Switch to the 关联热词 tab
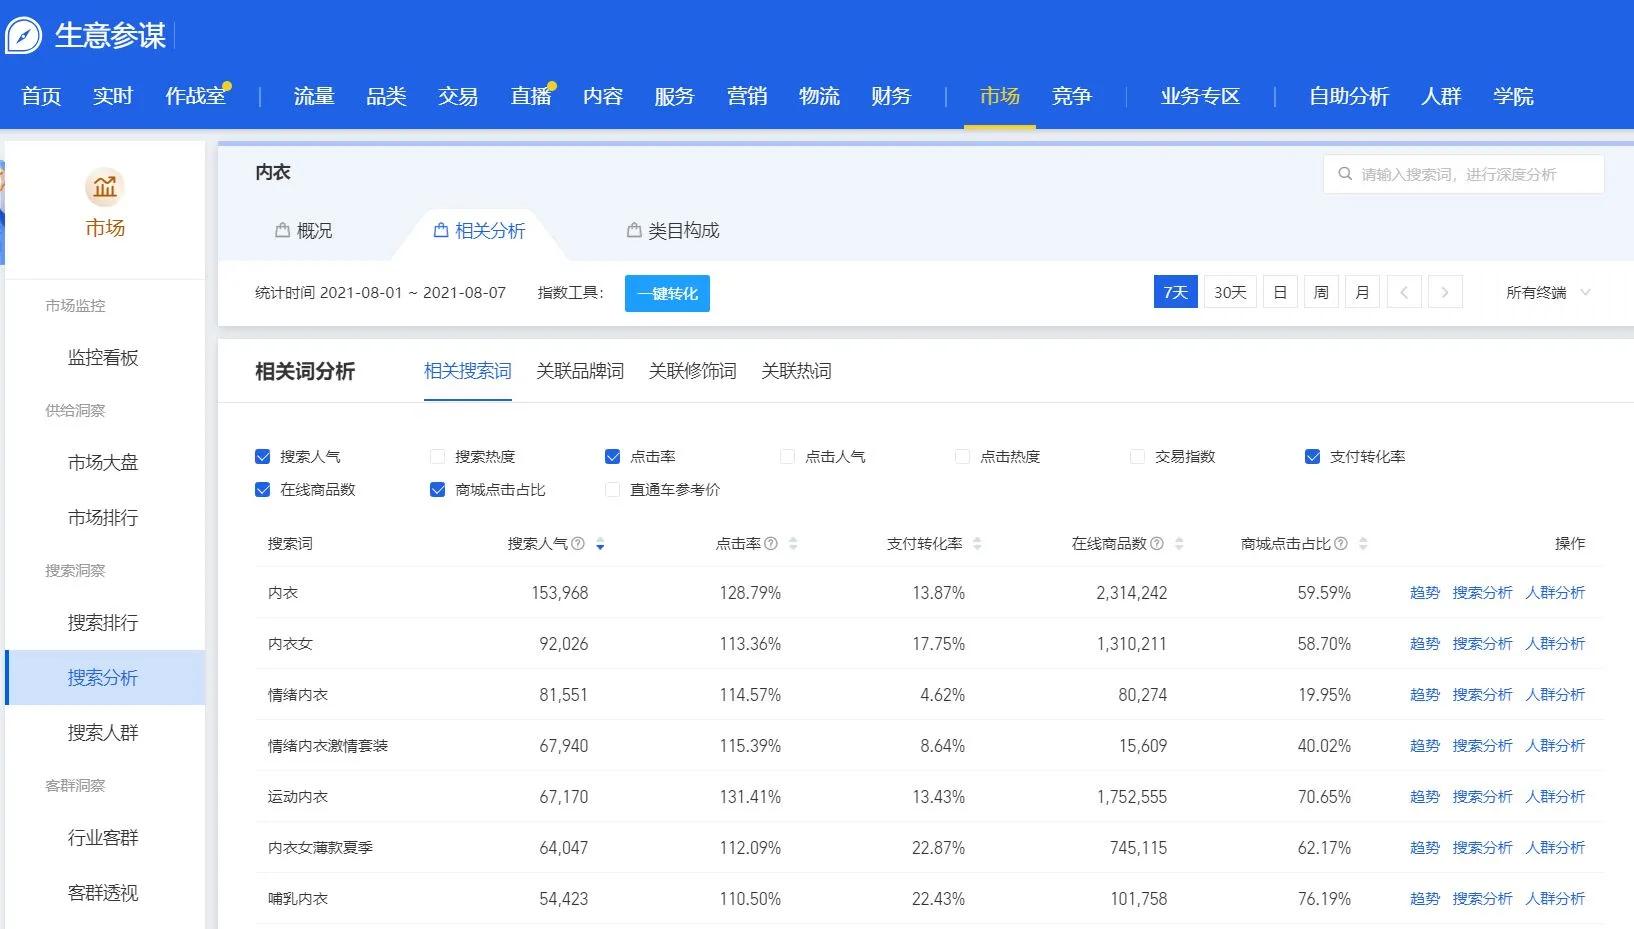The image size is (1634, 929). point(796,371)
